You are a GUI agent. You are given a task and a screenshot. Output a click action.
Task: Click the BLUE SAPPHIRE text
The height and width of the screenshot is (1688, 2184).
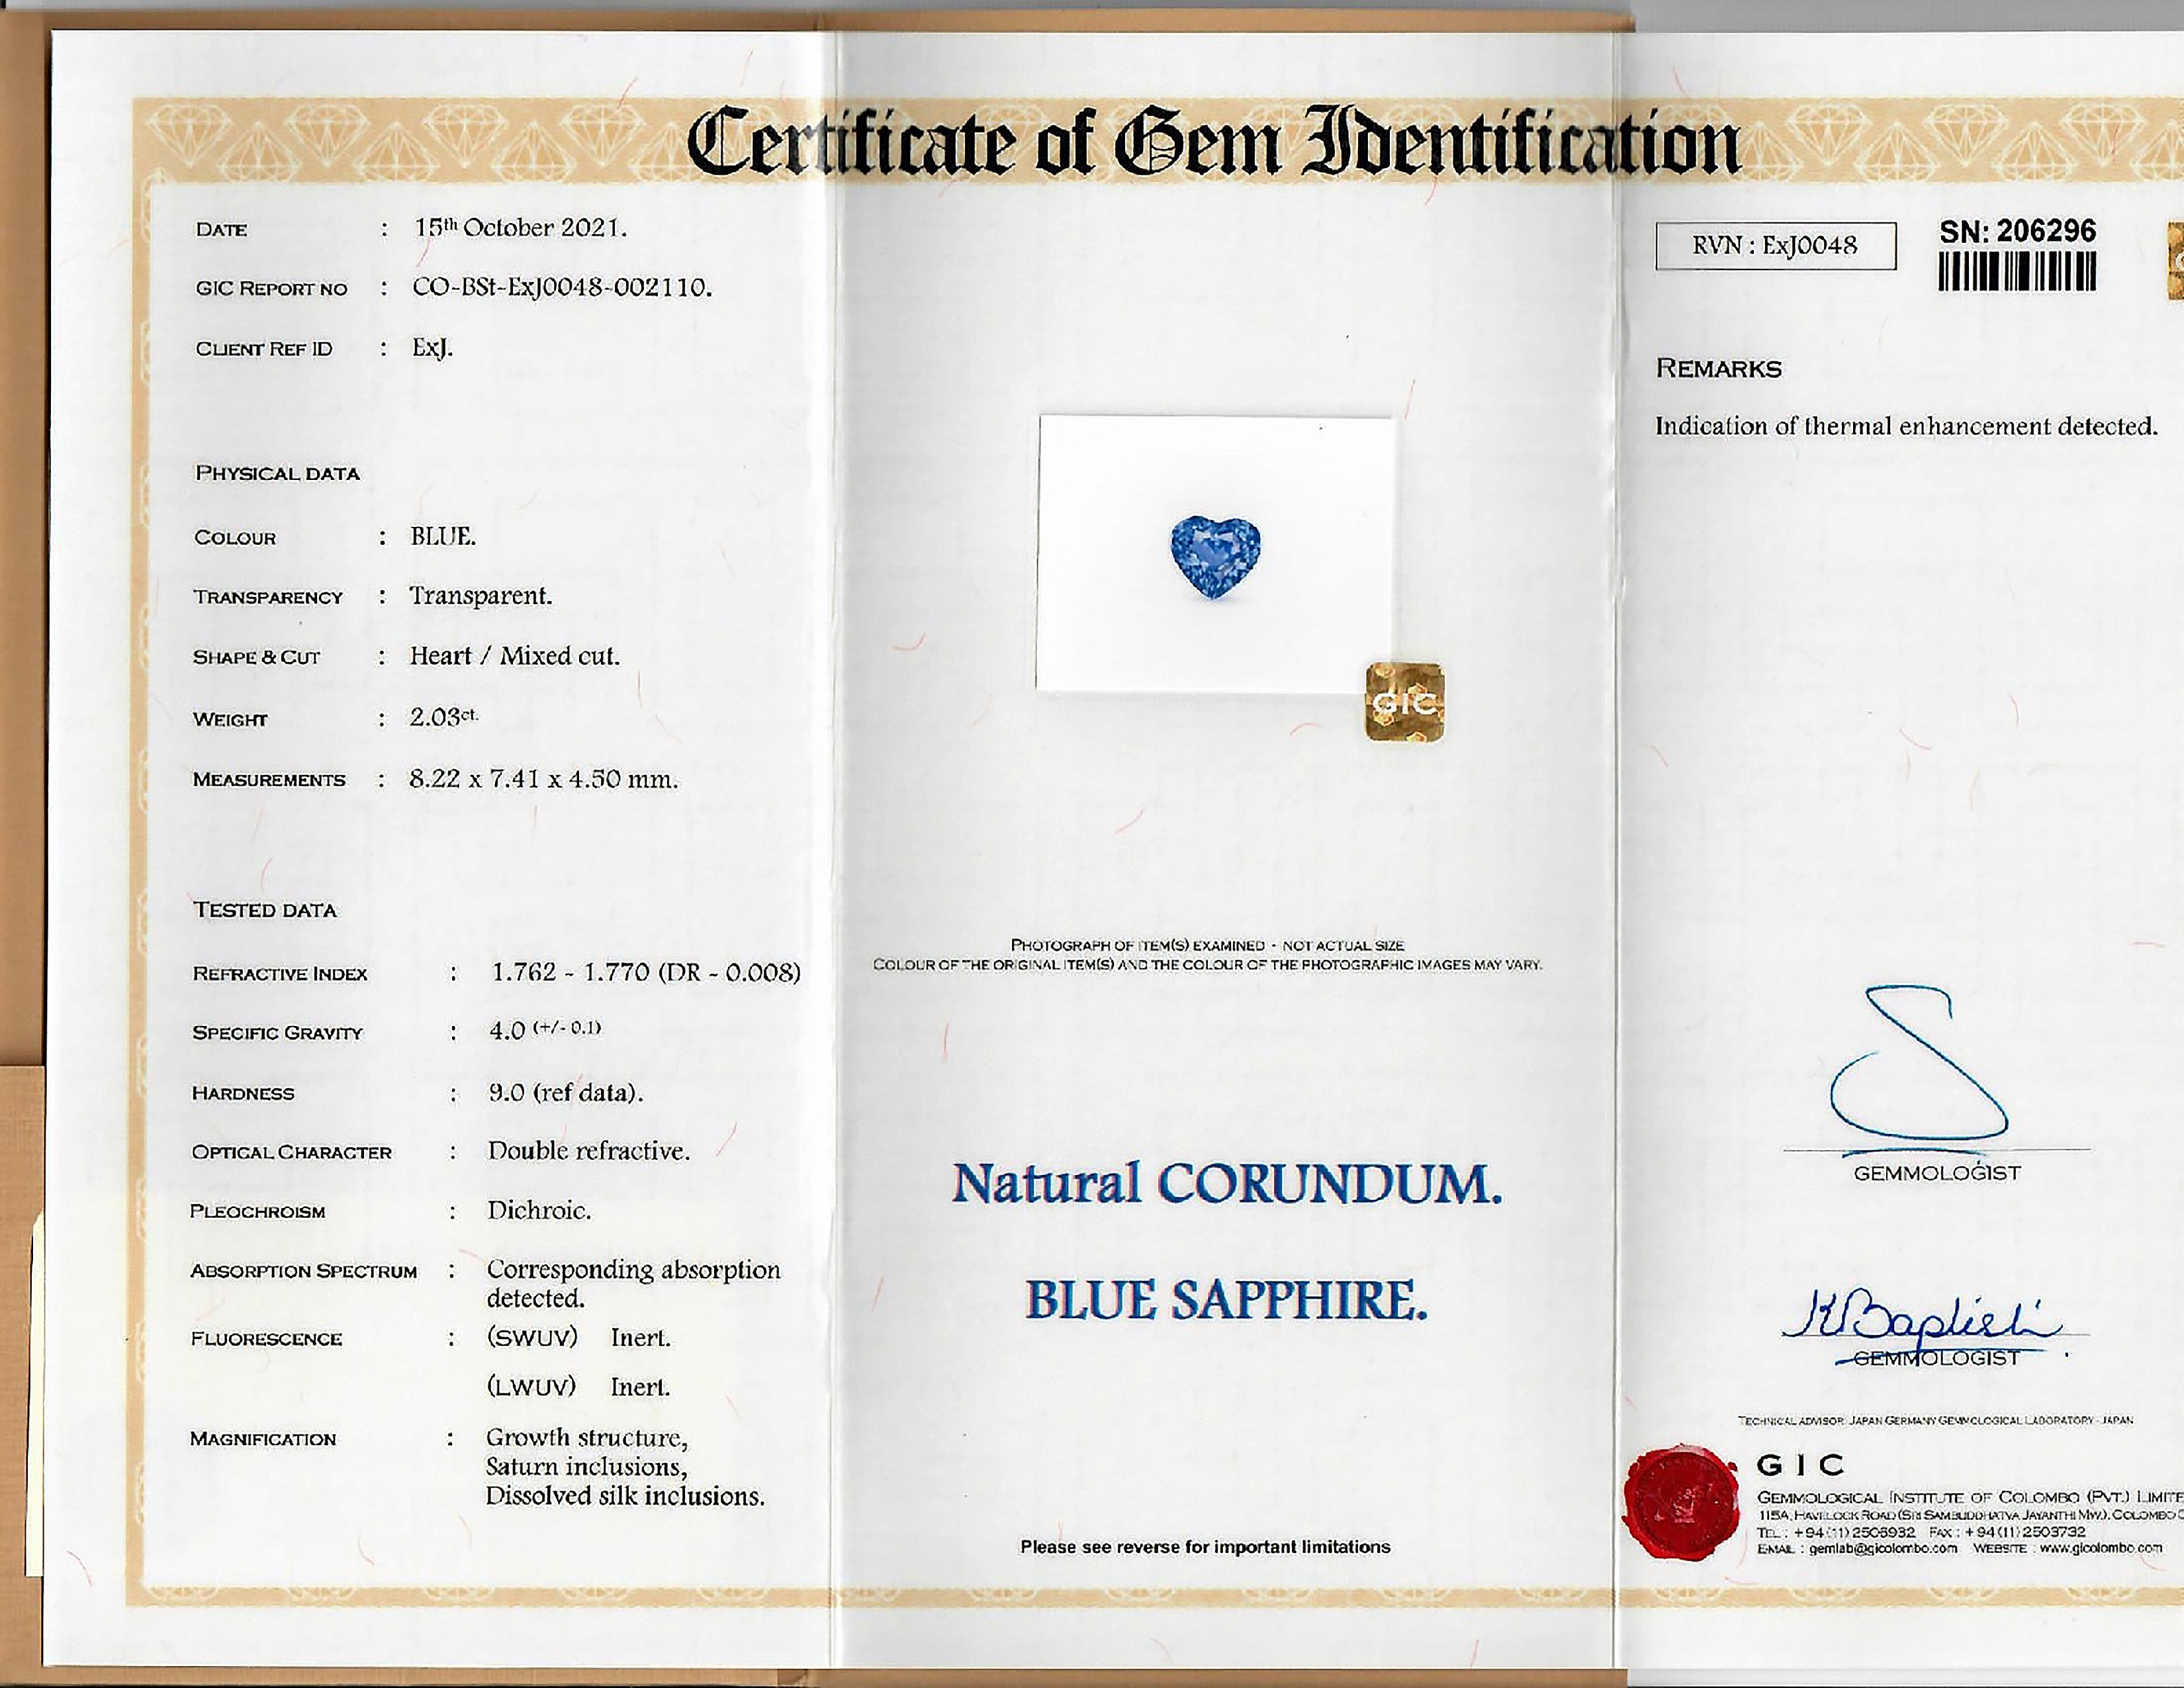(x=1226, y=1300)
